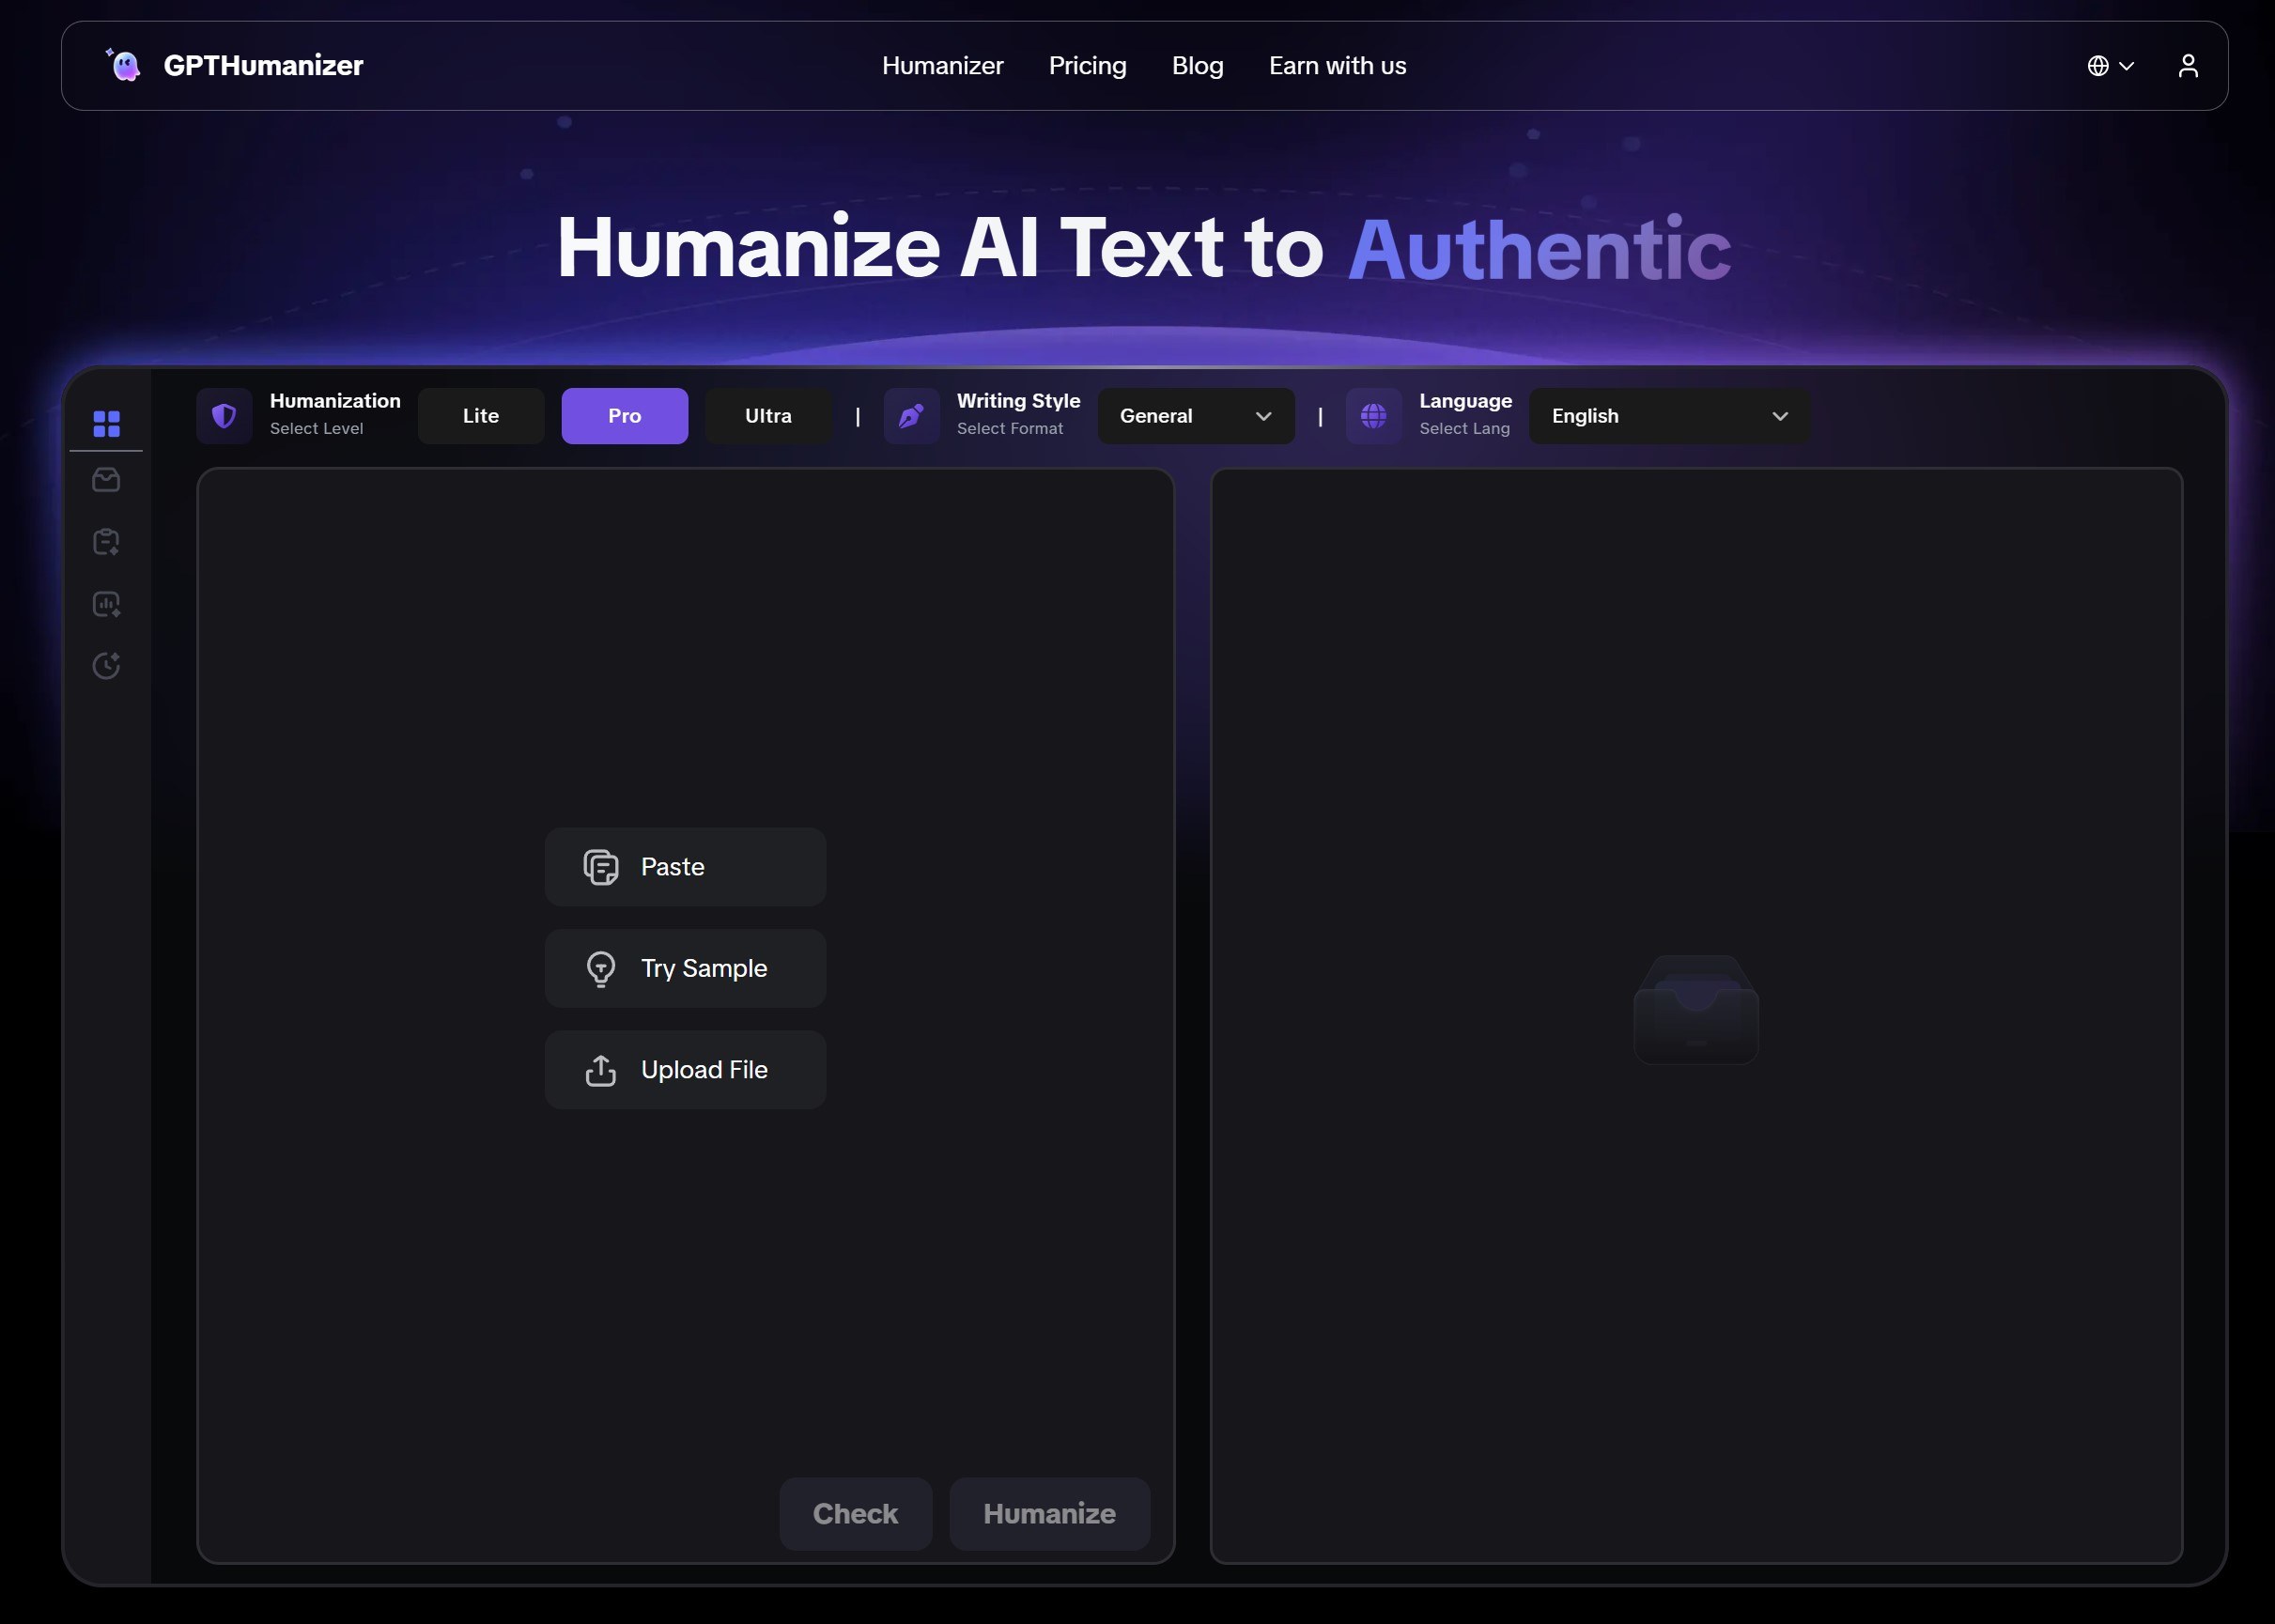Open the inbox icon in the sidebar
This screenshot has width=2275, height=1624.
(107, 480)
